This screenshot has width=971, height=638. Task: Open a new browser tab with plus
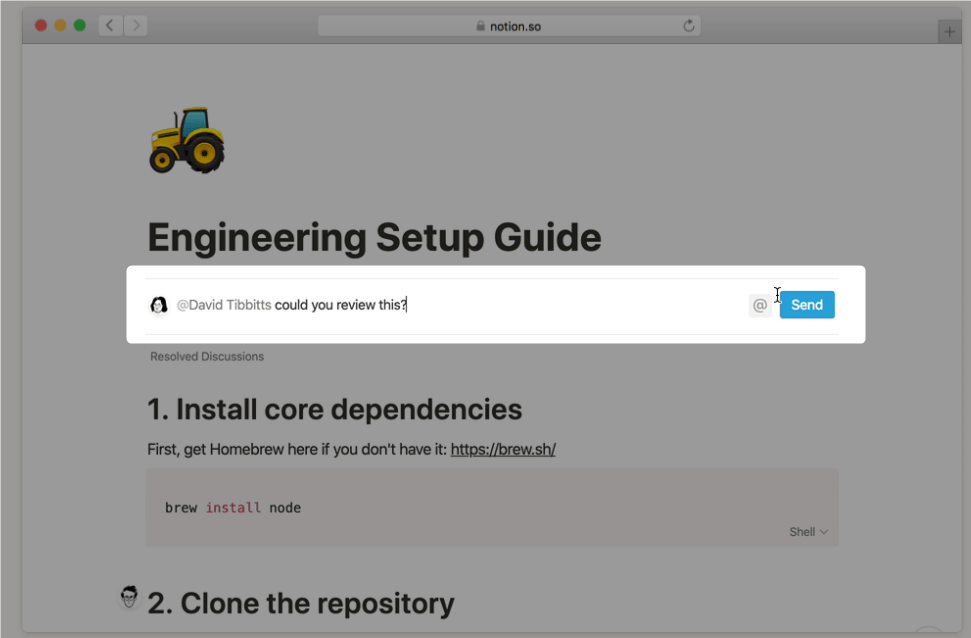(949, 31)
